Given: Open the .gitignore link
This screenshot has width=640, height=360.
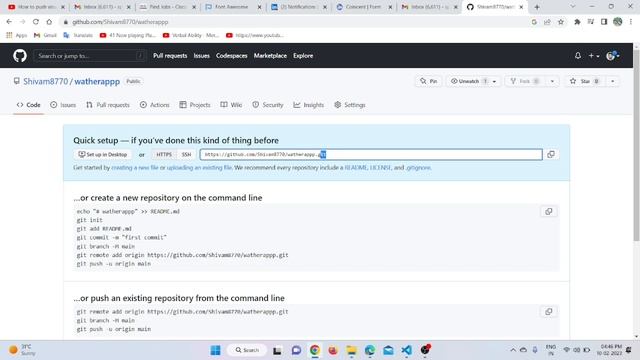Looking at the screenshot, I should 418,168.
